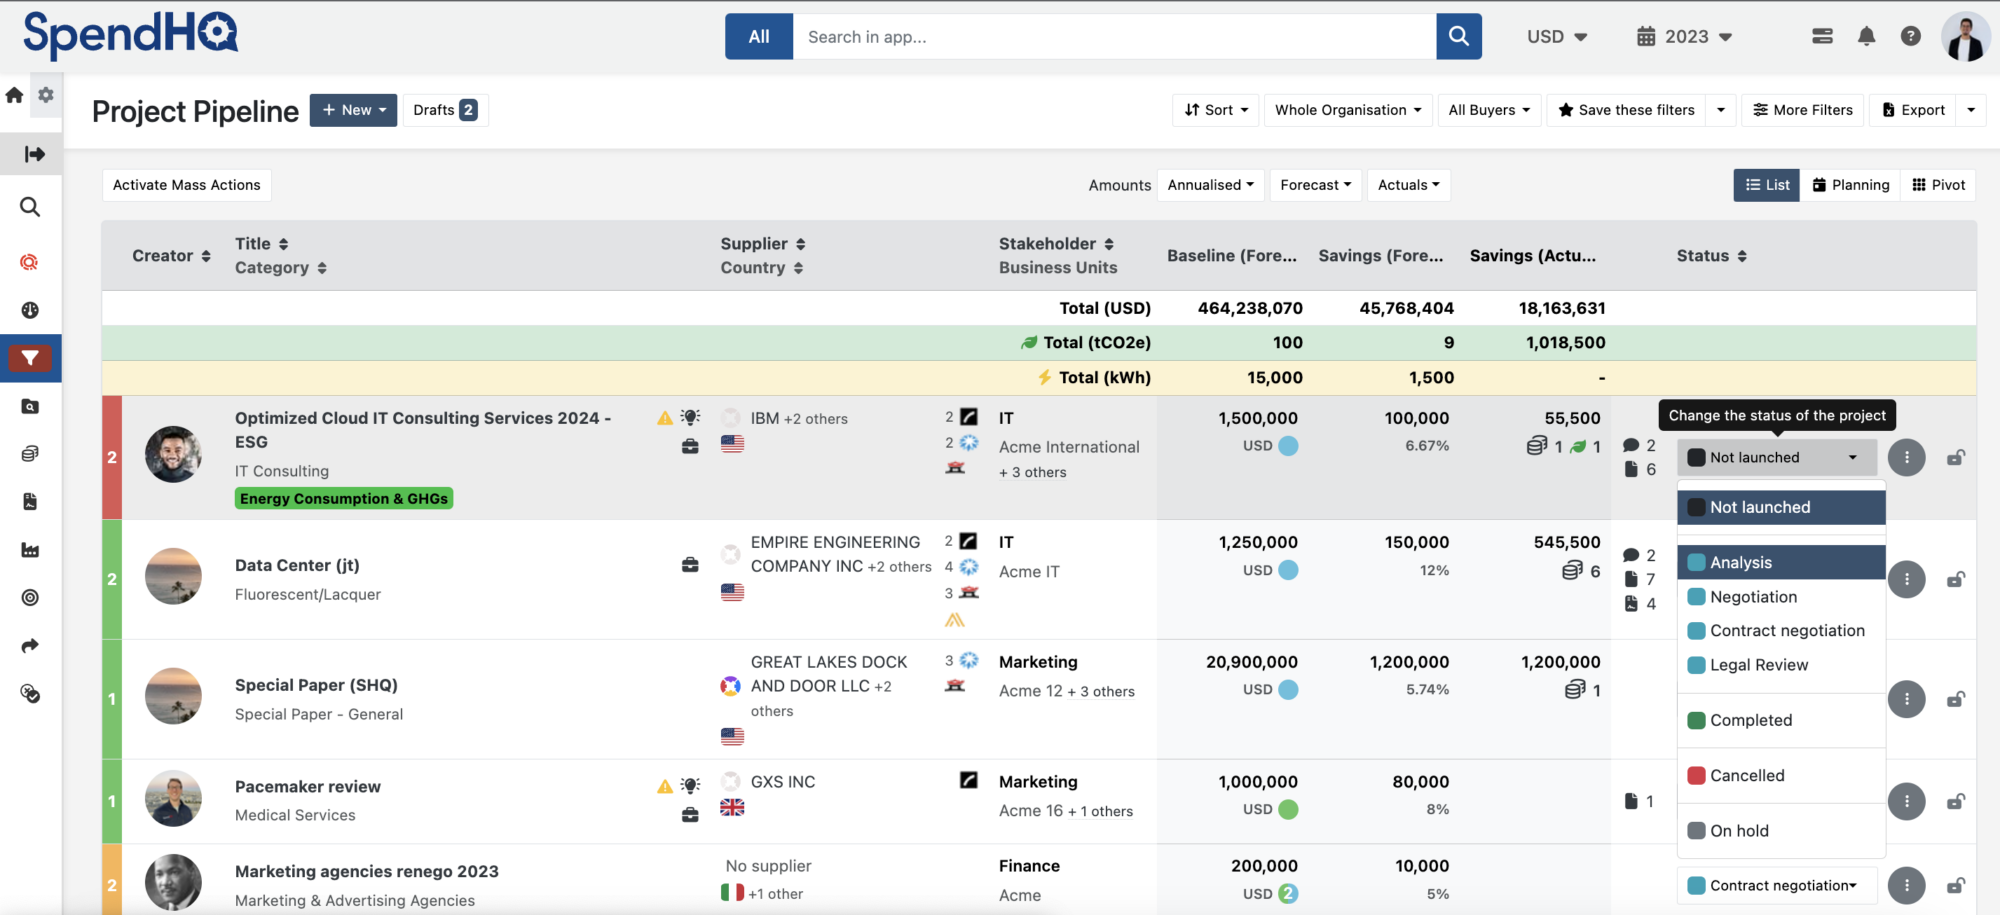Select the Analysis status for the project
Screen dimensions: 2000x915
tap(1780, 562)
